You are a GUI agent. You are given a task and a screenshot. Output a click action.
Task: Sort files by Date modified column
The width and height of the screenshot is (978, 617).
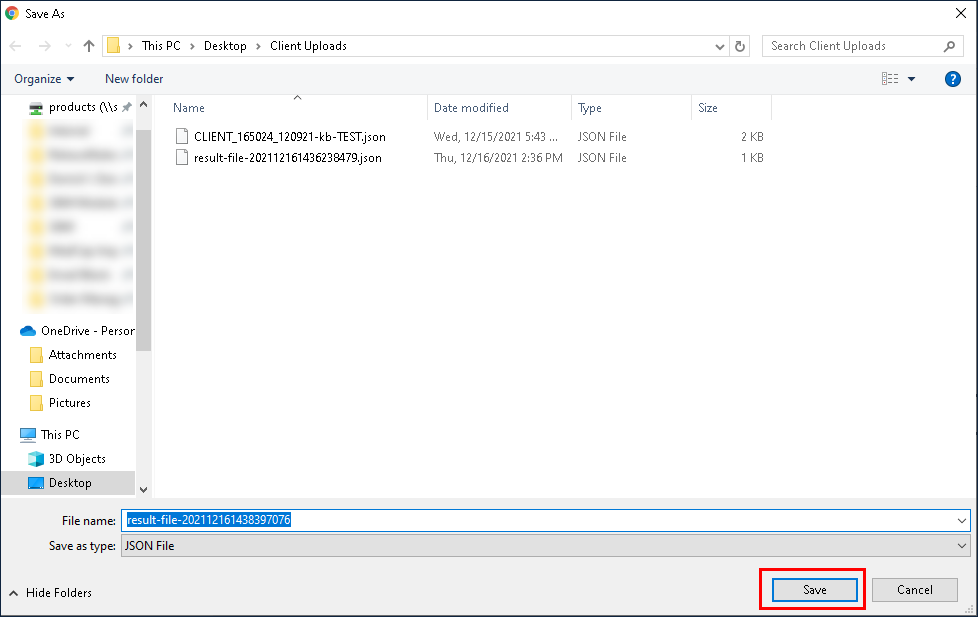coord(471,108)
